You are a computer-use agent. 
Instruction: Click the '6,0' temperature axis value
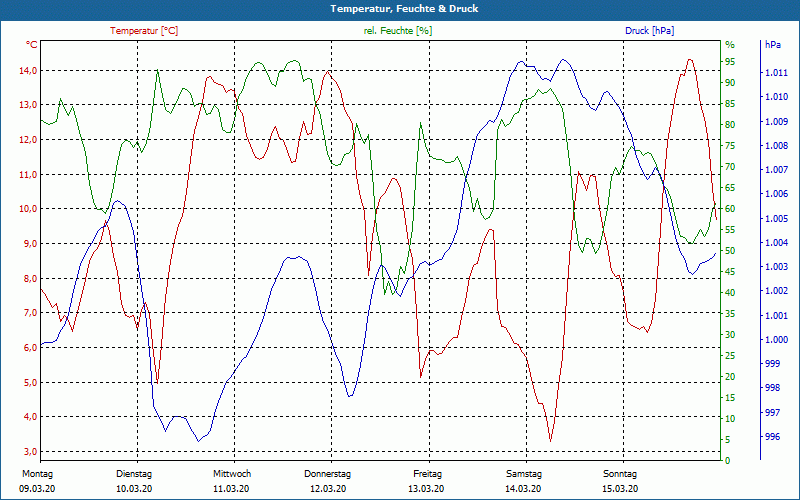coord(30,347)
